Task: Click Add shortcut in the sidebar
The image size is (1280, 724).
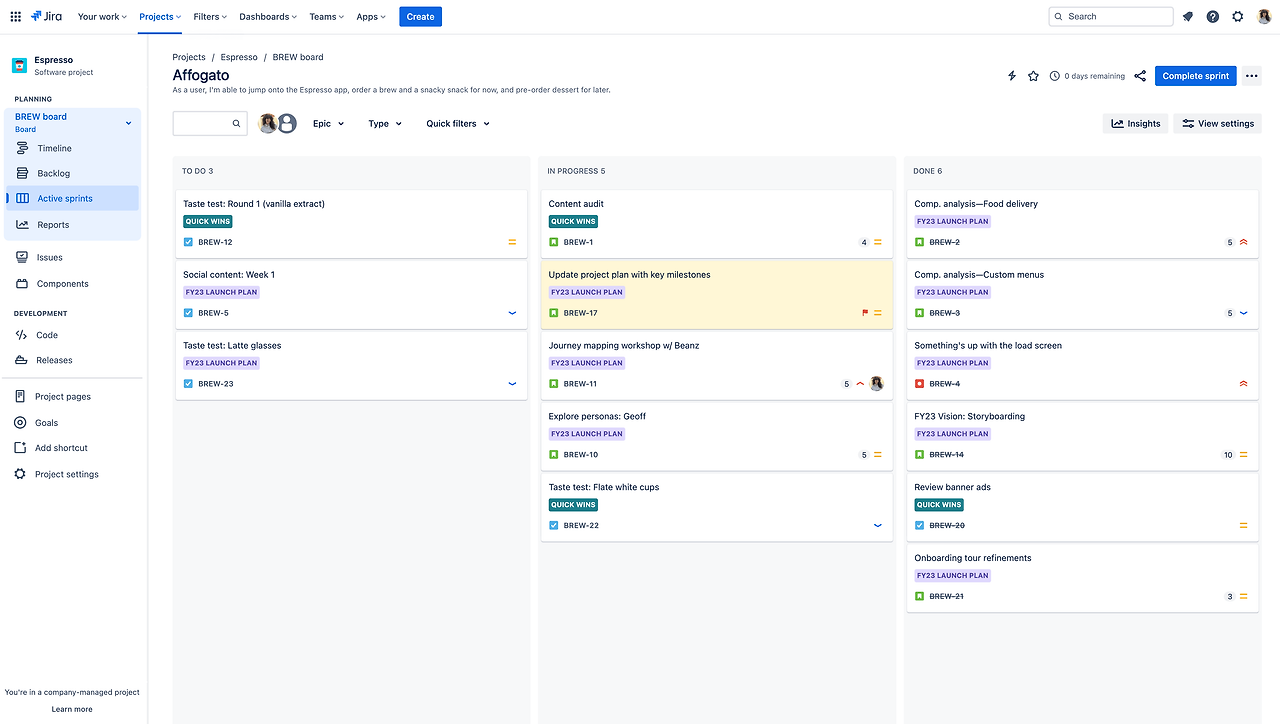Action: click(x=72, y=448)
